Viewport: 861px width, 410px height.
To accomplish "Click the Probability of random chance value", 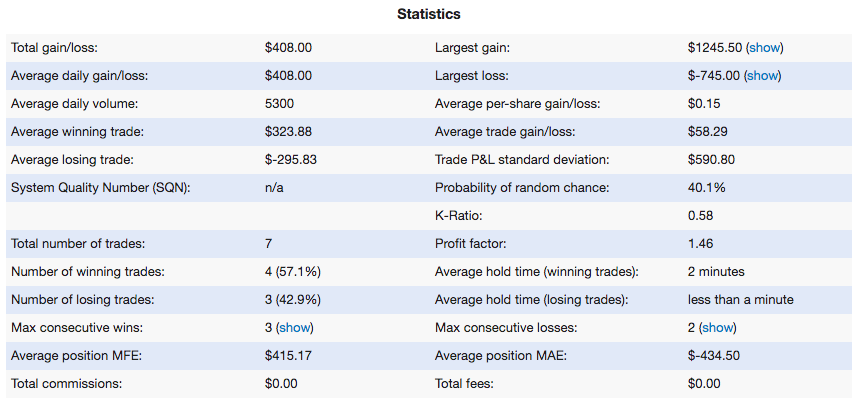I will coord(706,188).
